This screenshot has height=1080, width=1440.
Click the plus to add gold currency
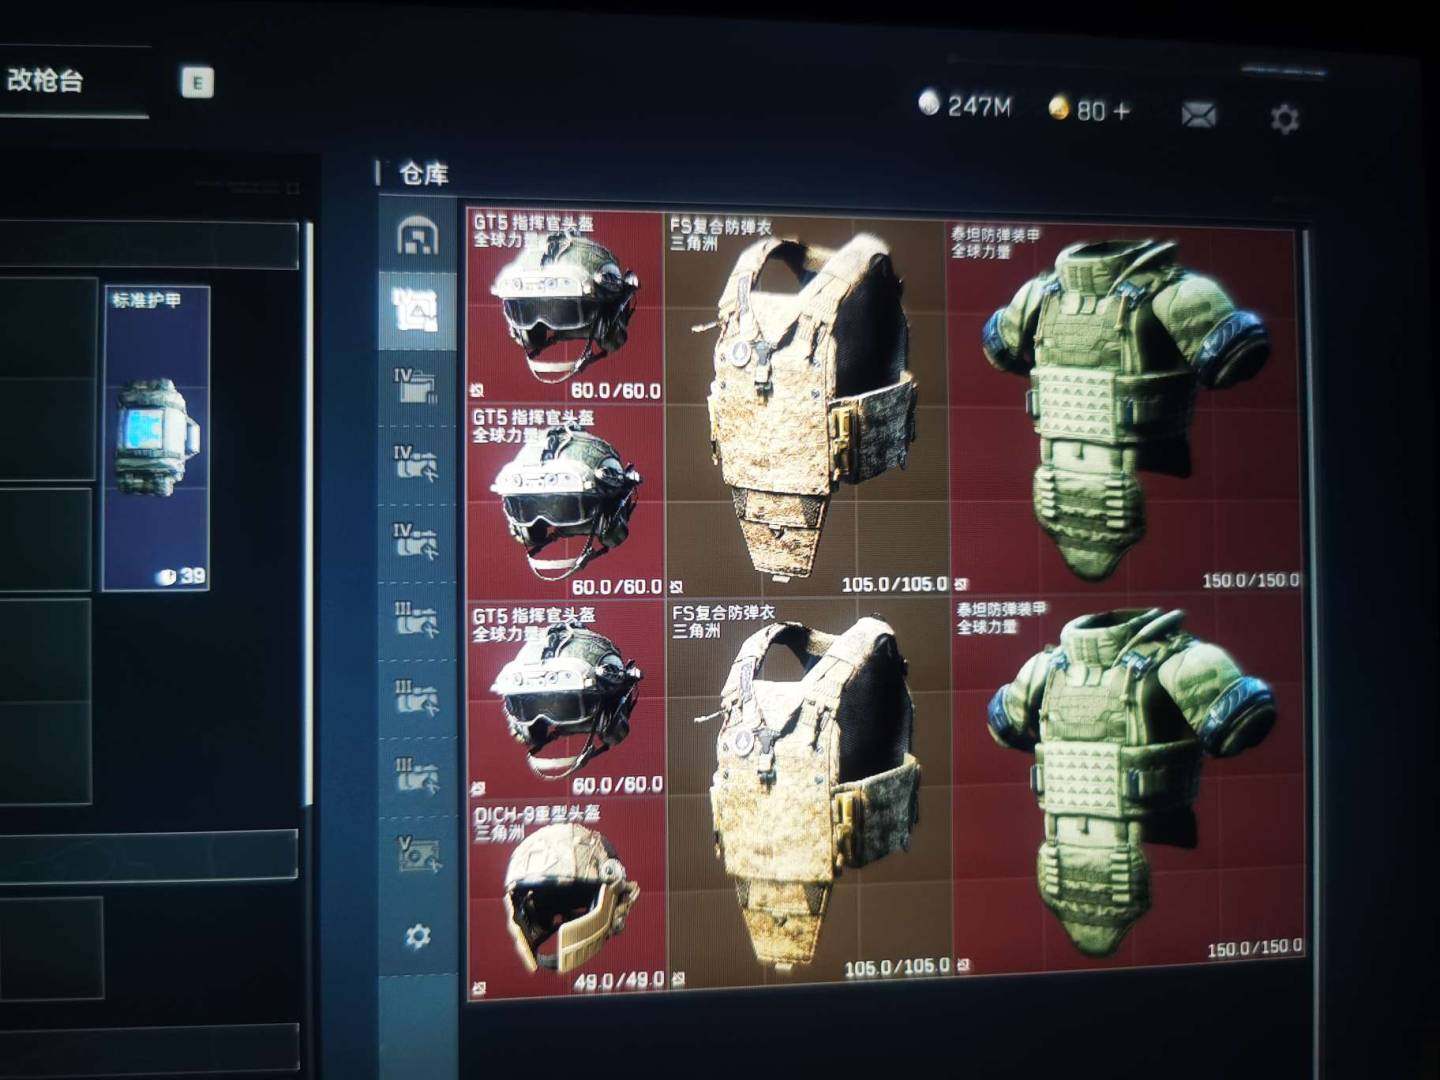[x=1121, y=111]
